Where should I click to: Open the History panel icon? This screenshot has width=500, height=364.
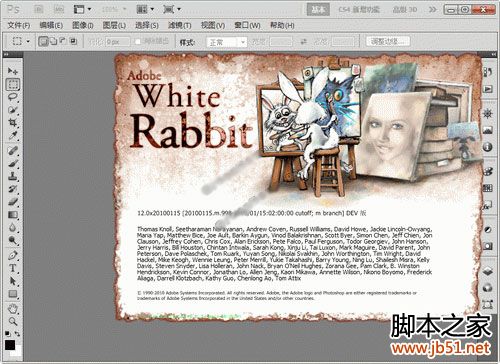point(487,71)
